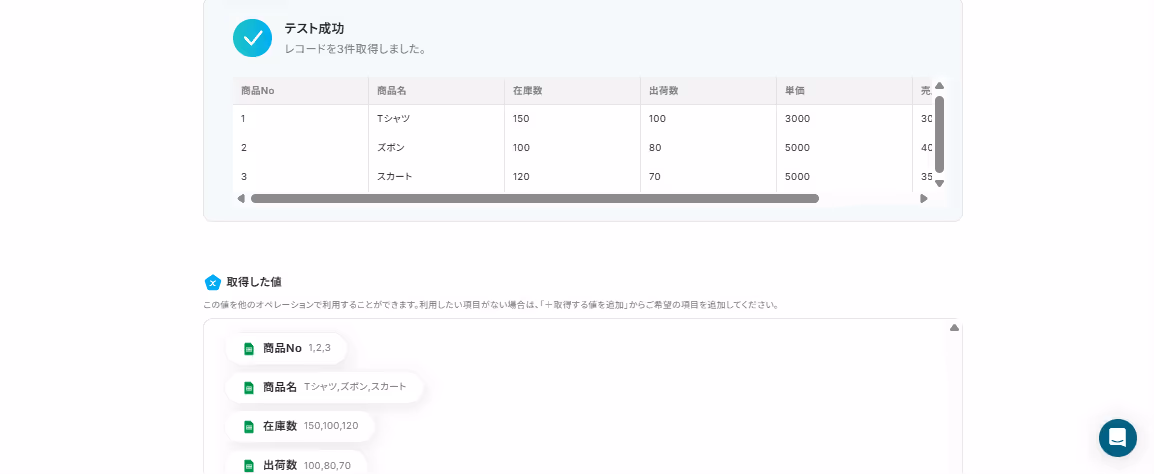Click the 出荷数 column header
The height and width of the screenshot is (474, 1154).
708,91
